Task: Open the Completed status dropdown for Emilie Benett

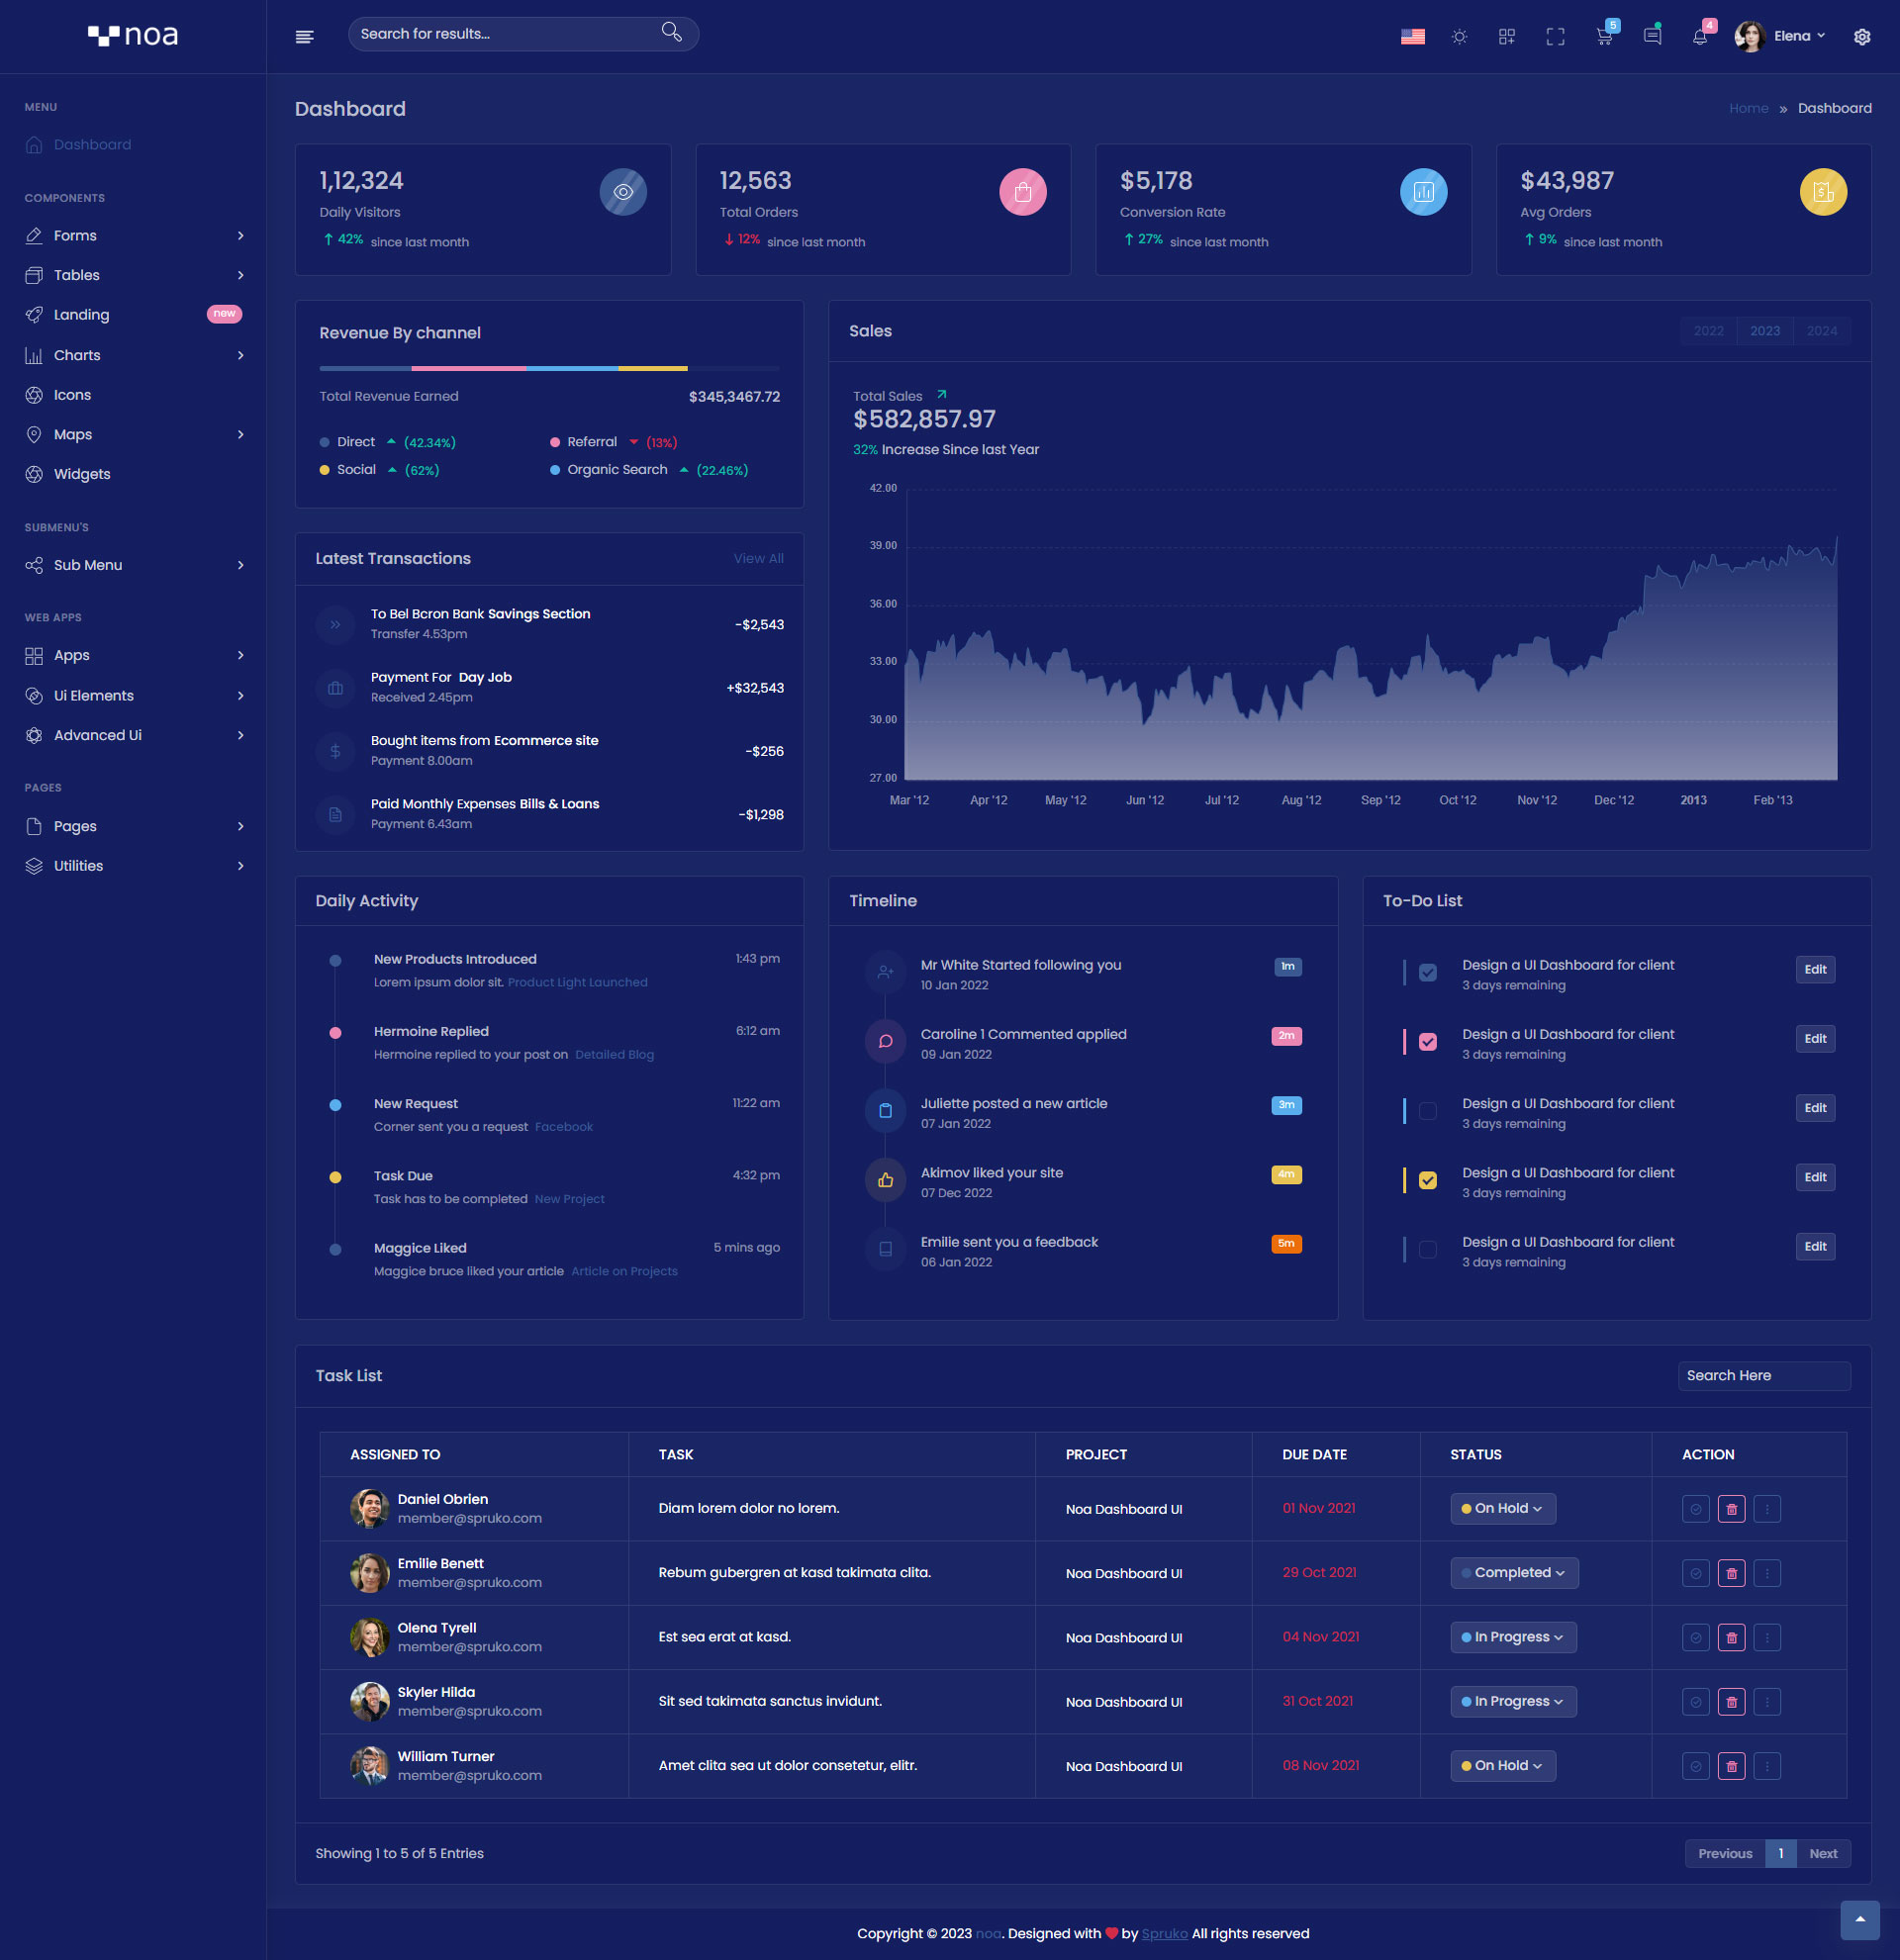Action: tap(1513, 1572)
